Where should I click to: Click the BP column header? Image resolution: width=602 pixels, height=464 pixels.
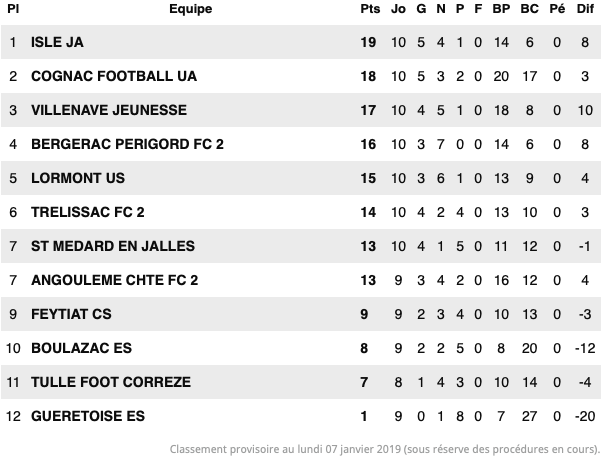click(502, 9)
